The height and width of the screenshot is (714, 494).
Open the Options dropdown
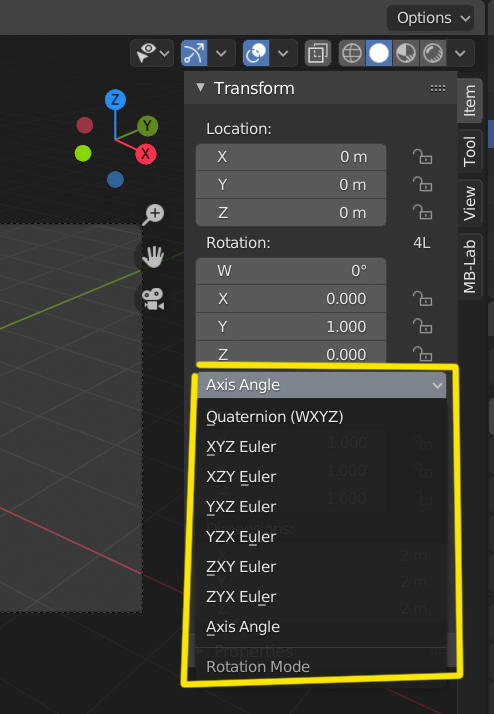click(430, 18)
